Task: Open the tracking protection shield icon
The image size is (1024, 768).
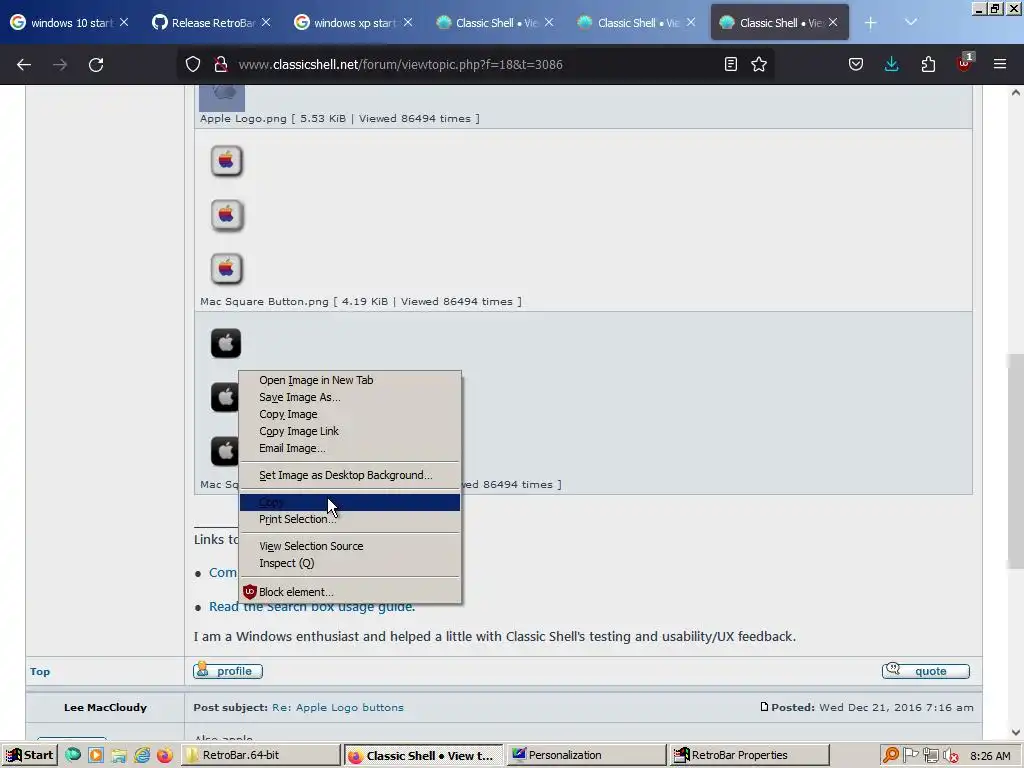Action: click(193, 64)
